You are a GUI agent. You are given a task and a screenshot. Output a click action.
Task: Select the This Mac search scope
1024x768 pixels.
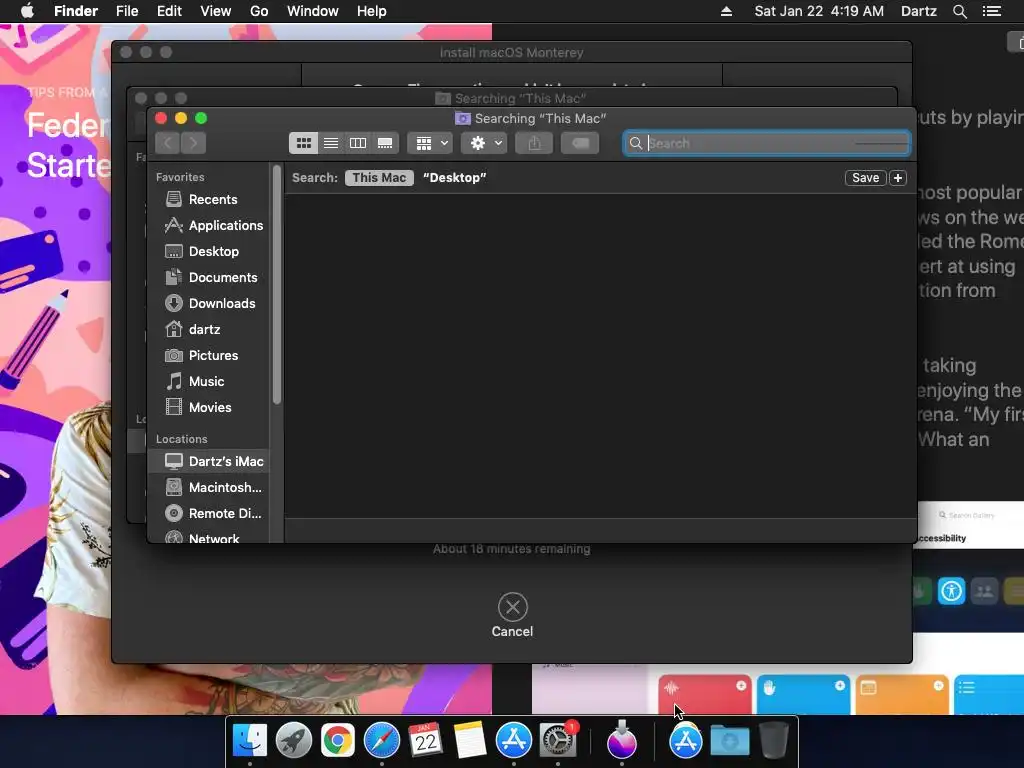tap(379, 178)
